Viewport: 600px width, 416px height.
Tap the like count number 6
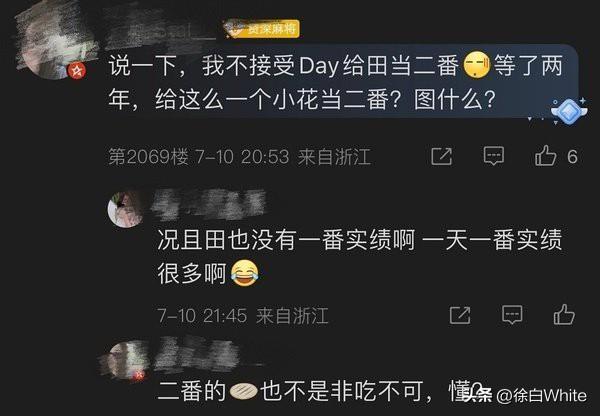(572, 157)
